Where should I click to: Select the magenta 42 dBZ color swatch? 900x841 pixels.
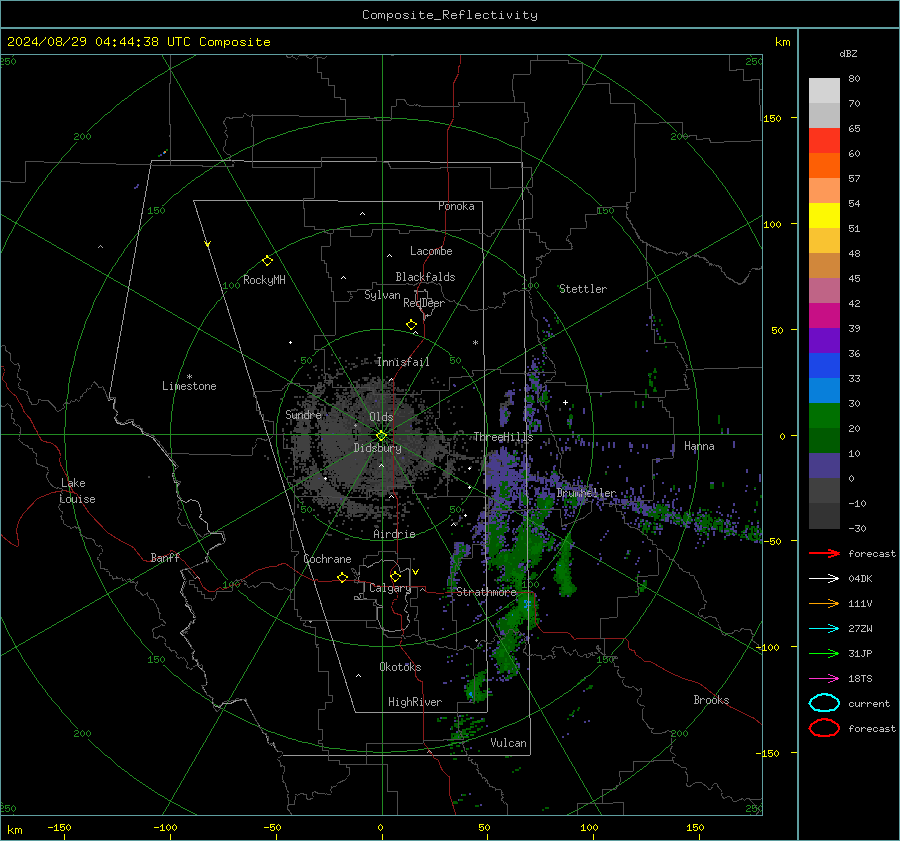click(x=824, y=315)
